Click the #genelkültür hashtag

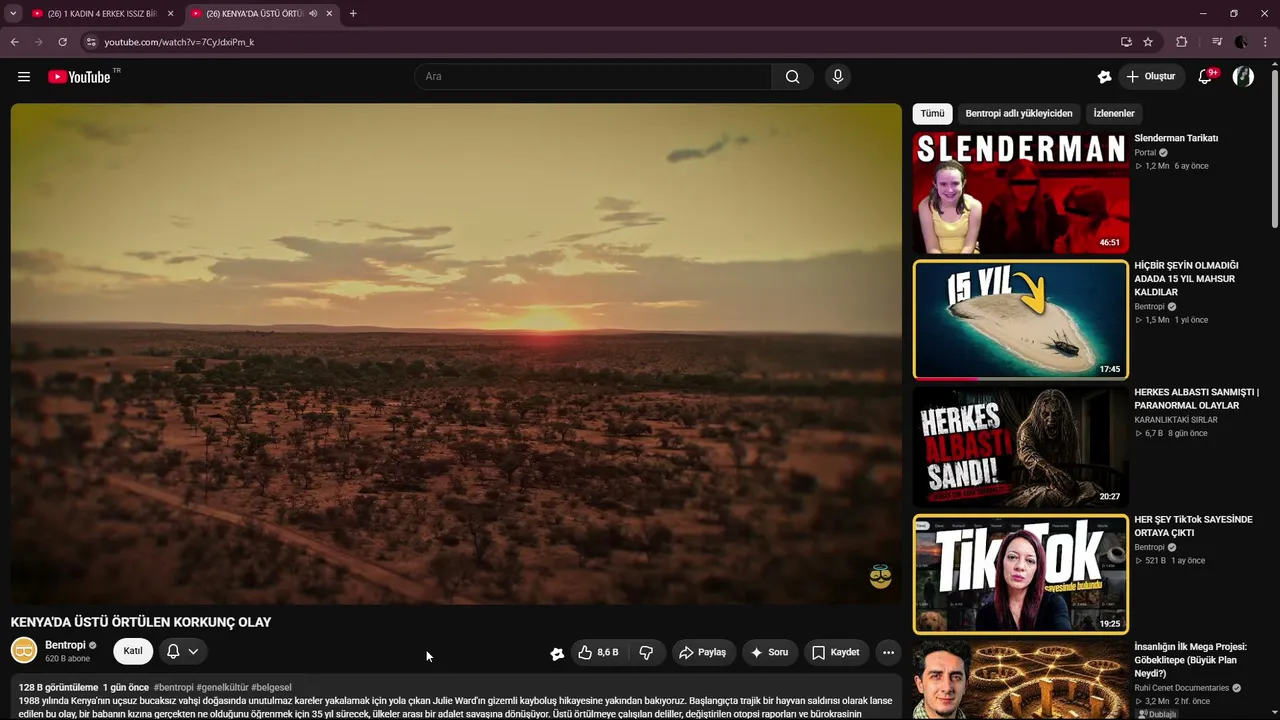pyautogui.click(x=222, y=688)
